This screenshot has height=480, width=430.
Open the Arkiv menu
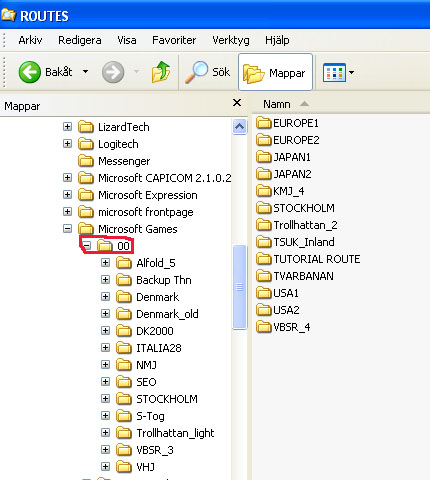[30, 40]
